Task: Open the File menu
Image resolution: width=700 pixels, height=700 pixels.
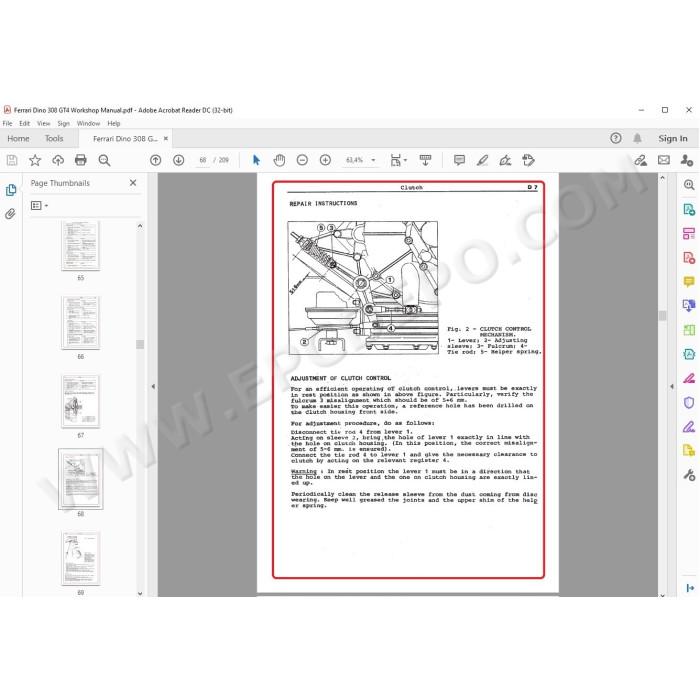Action: click(x=8, y=124)
